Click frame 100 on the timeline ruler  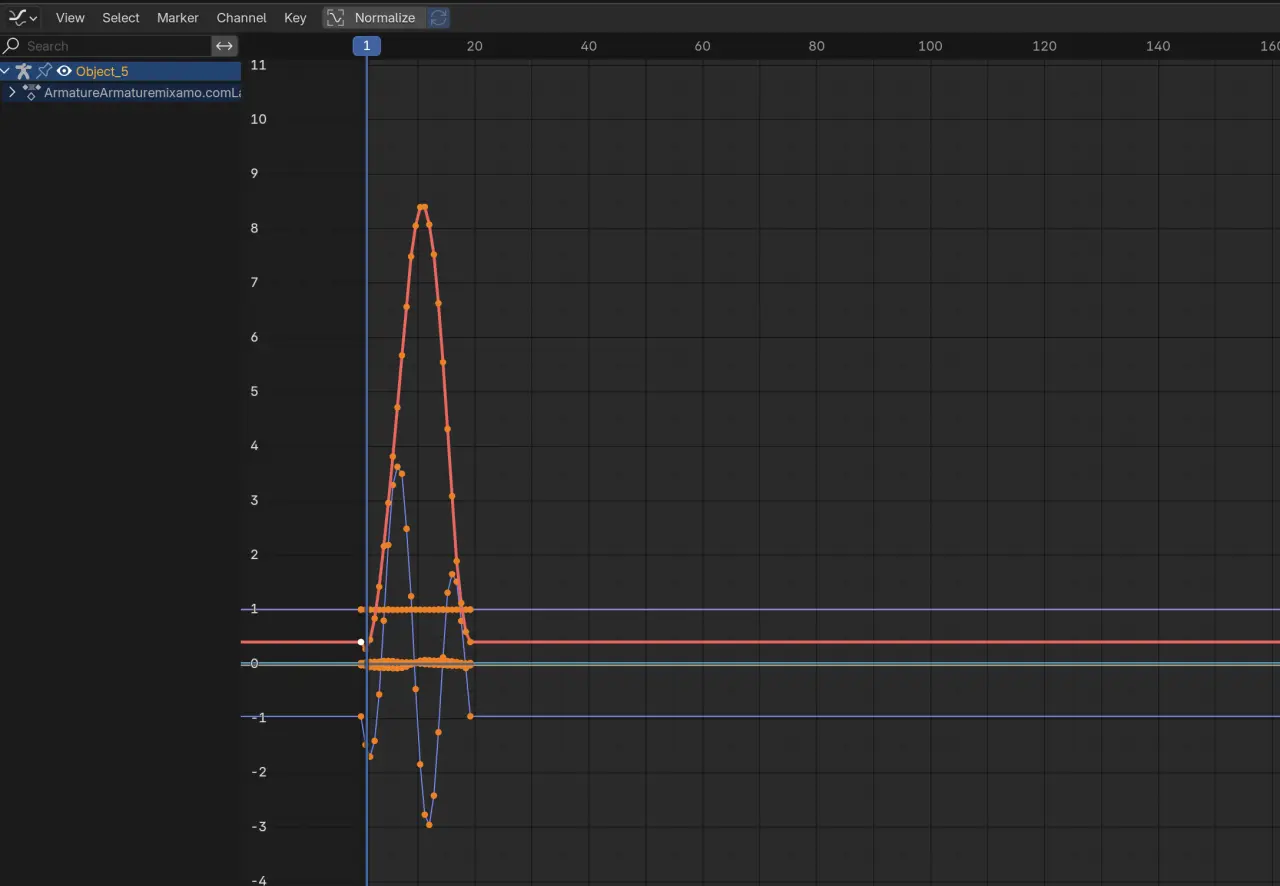point(931,46)
